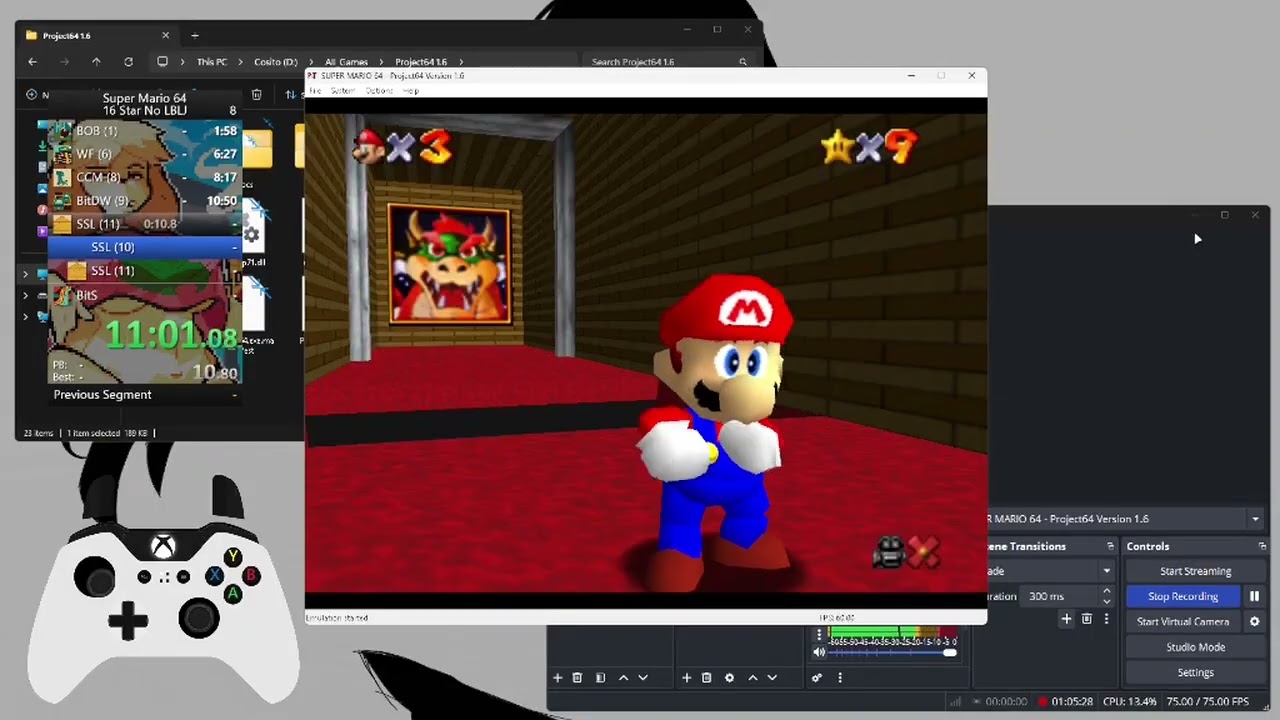
Task: Expand chevron after Cosito (D:) breadcrumb
Action: click(310, 62)
